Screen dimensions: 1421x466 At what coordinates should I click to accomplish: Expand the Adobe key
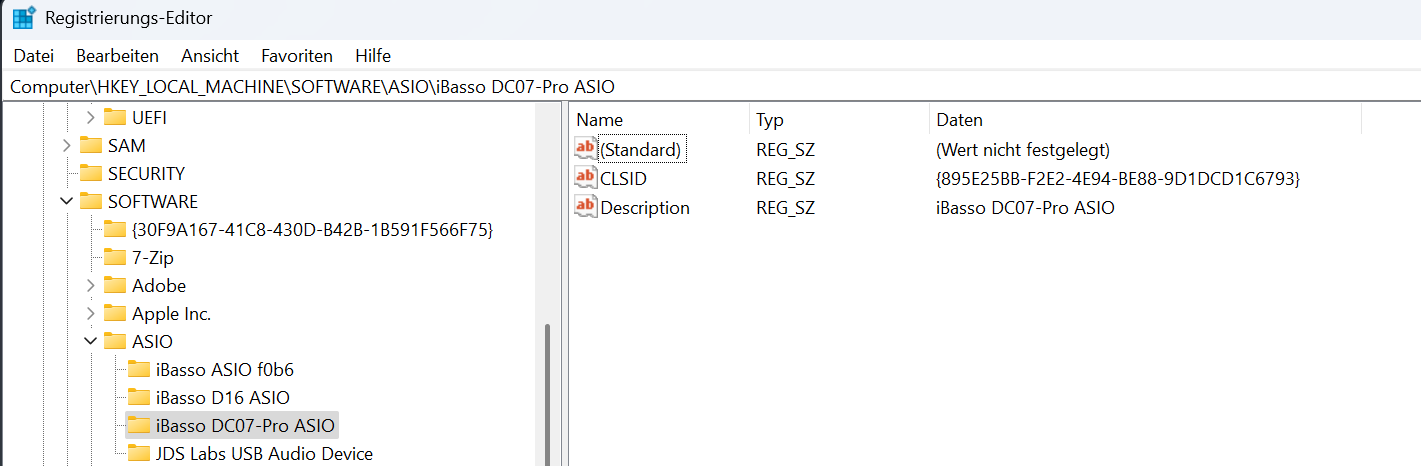(90, 285)
